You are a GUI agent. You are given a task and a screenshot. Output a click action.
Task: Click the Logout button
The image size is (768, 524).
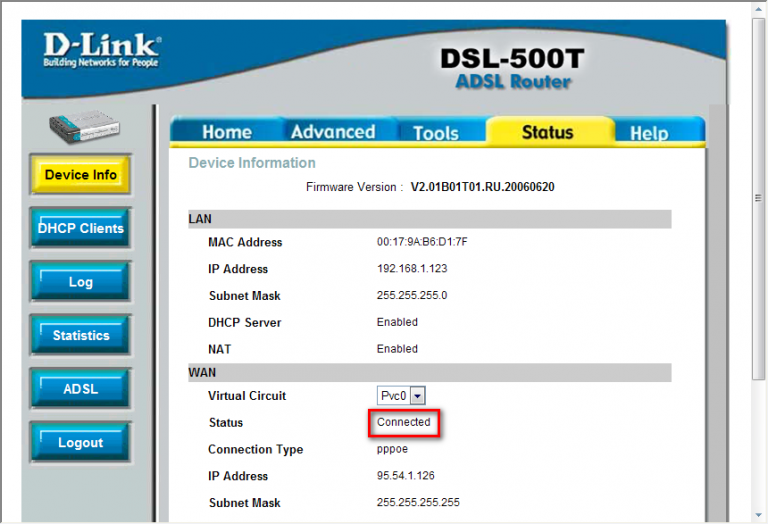81,442
